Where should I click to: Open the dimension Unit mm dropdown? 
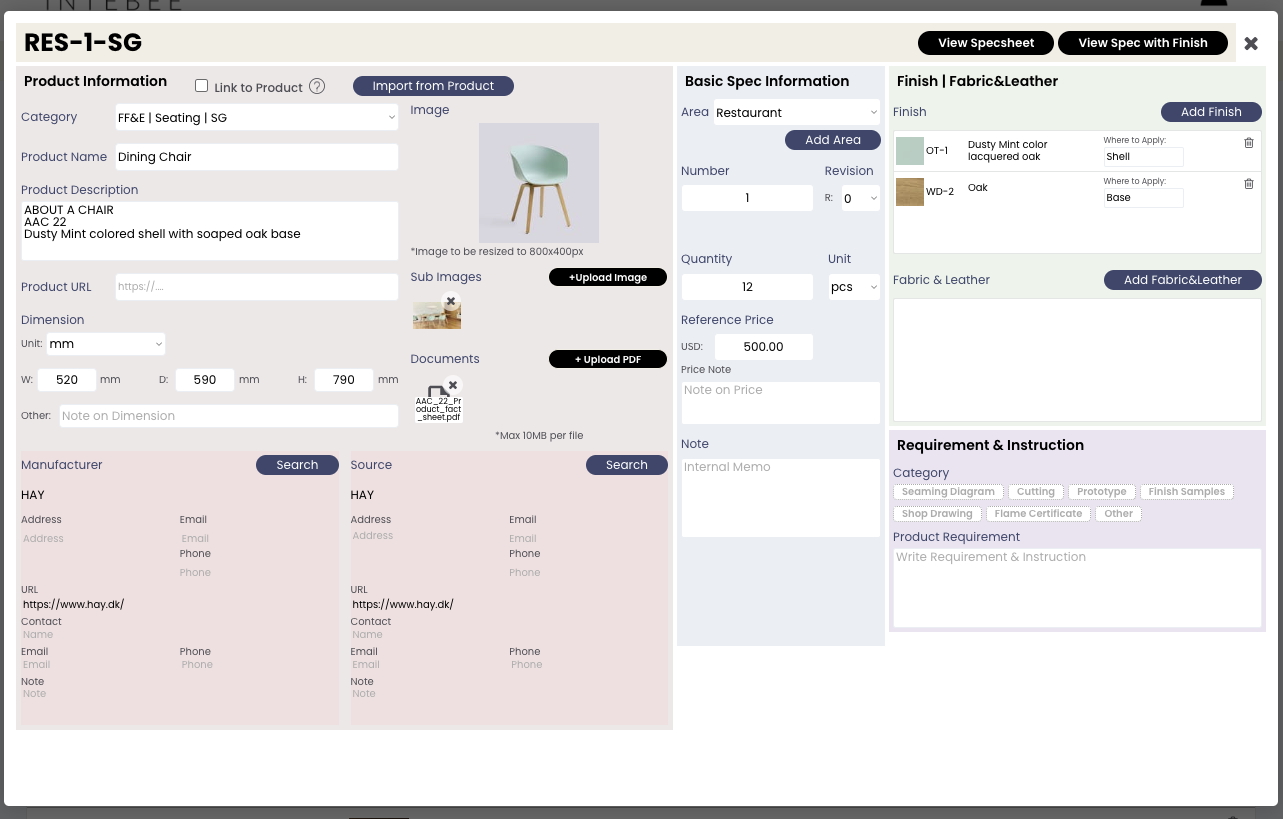[x=106, y=344]
